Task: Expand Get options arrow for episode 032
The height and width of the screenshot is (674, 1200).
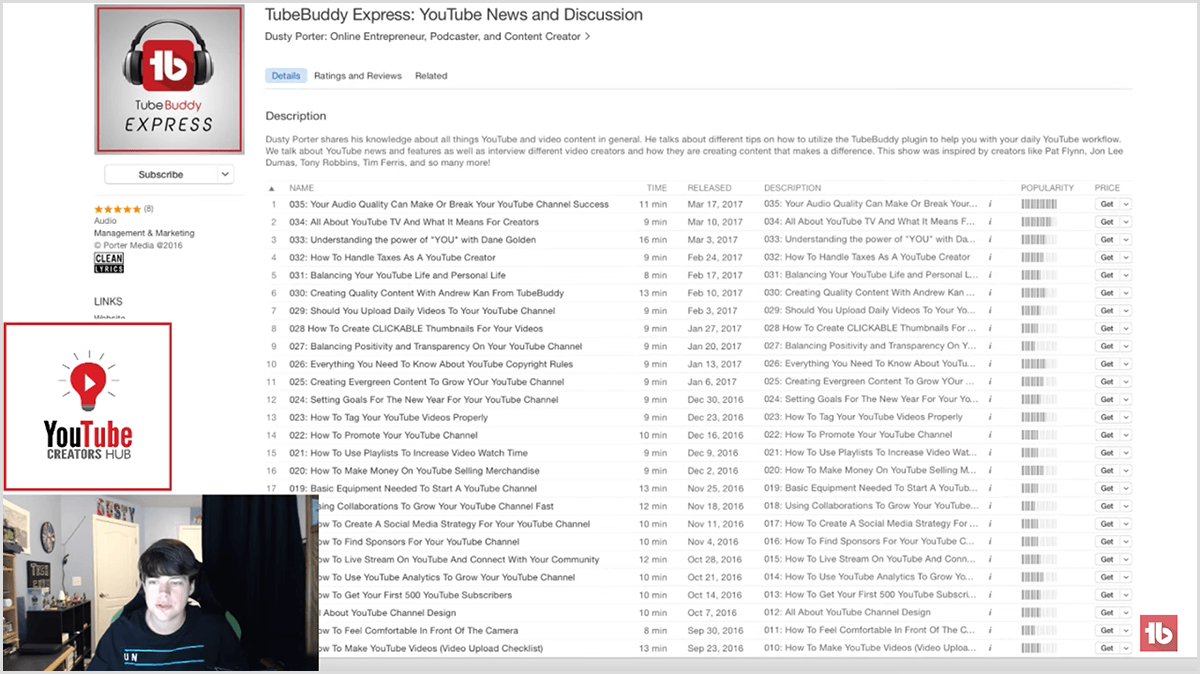Action: 1126,257
